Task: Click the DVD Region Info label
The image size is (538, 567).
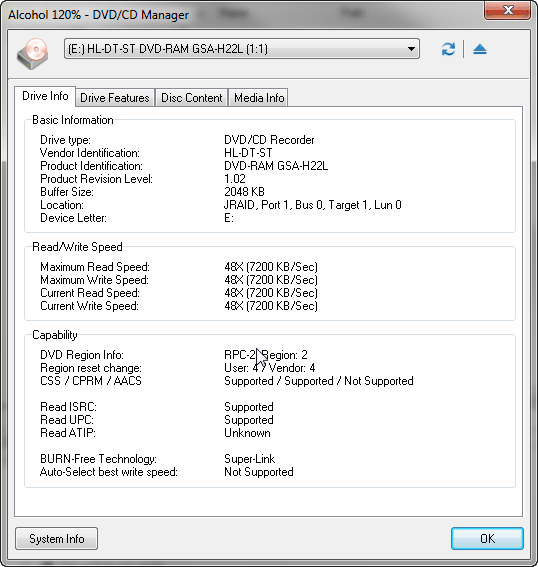Action: click(82, 355)
